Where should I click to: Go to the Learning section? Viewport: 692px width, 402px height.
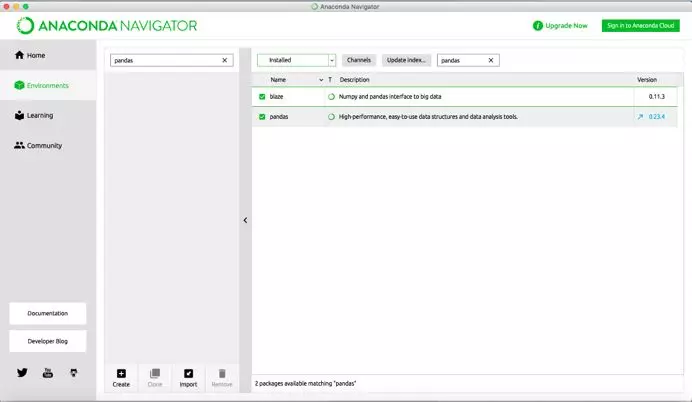point(48,115)
